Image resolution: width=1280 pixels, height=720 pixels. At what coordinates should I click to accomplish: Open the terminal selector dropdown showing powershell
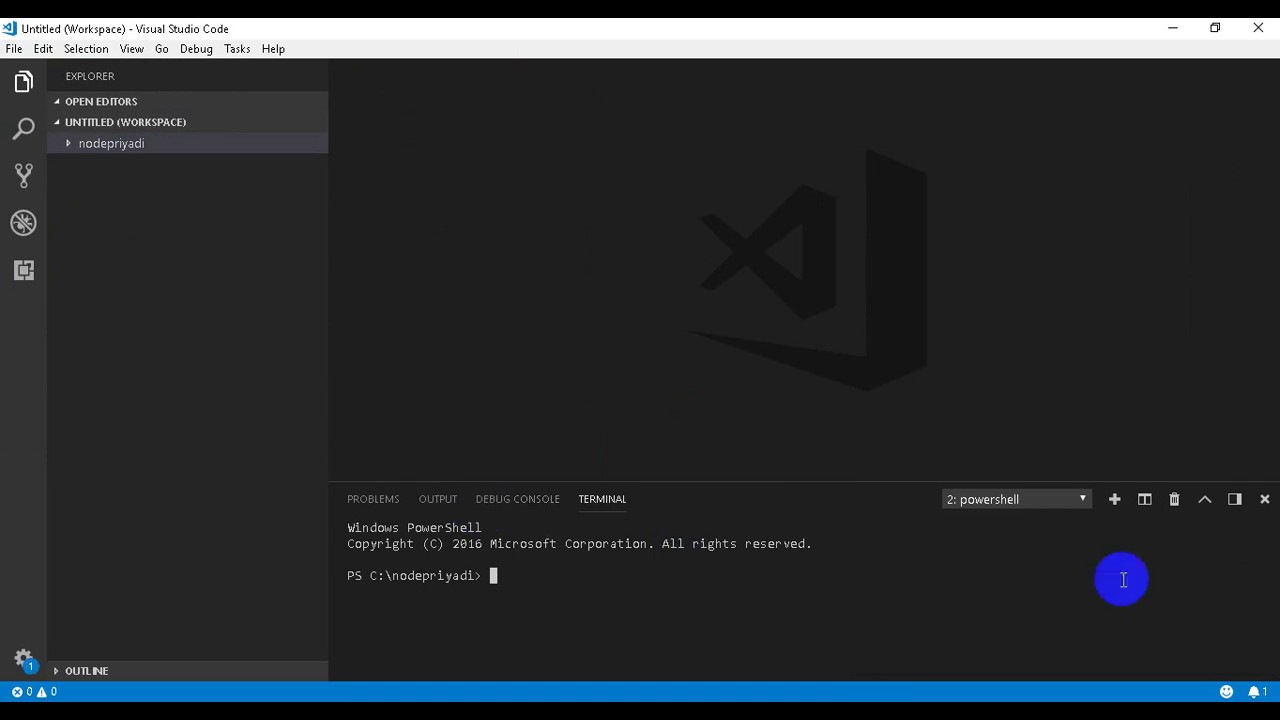[x=1016, y=499]
